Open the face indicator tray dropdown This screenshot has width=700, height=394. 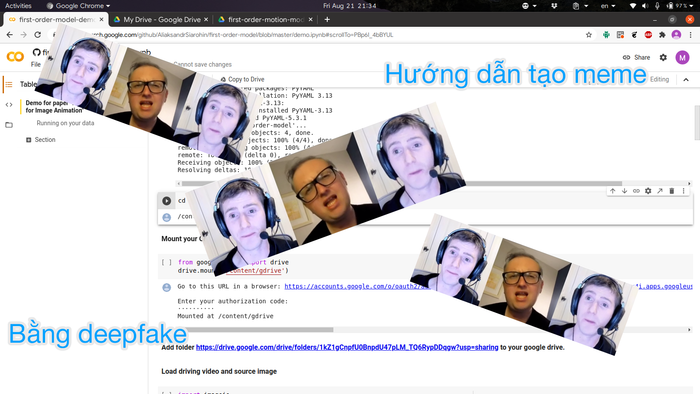pos(529,6)
